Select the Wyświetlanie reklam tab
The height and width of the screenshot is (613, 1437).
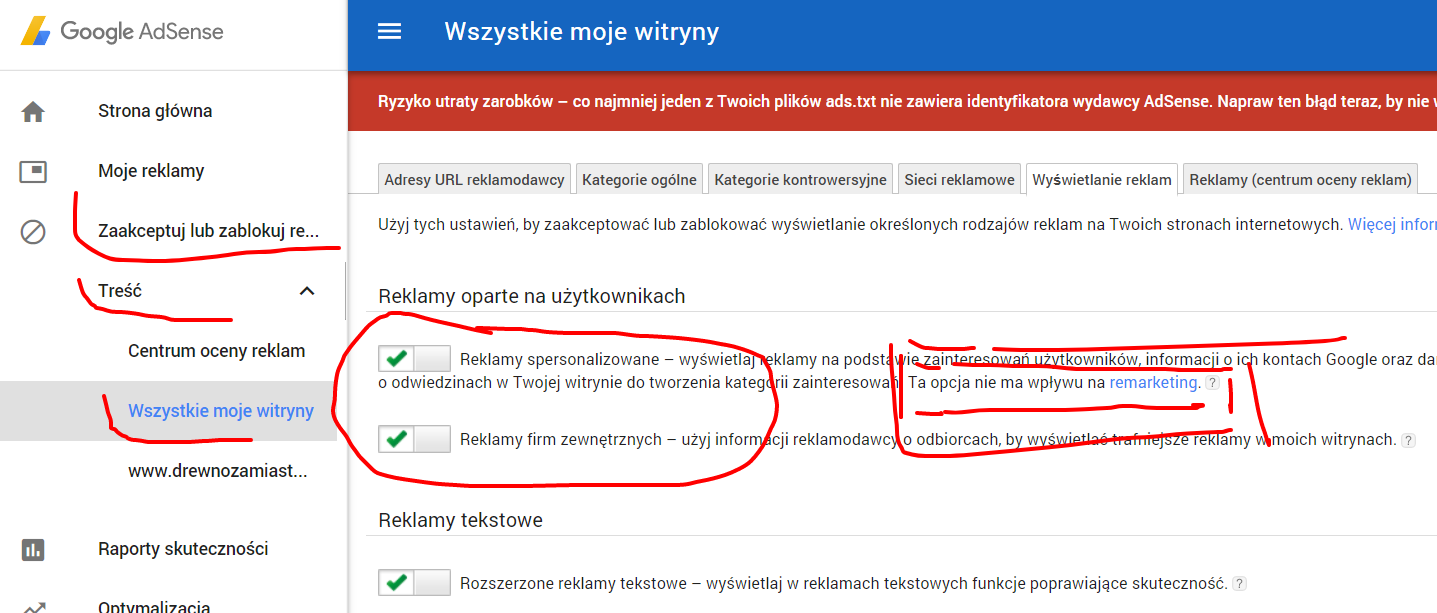click(1101, 180)
